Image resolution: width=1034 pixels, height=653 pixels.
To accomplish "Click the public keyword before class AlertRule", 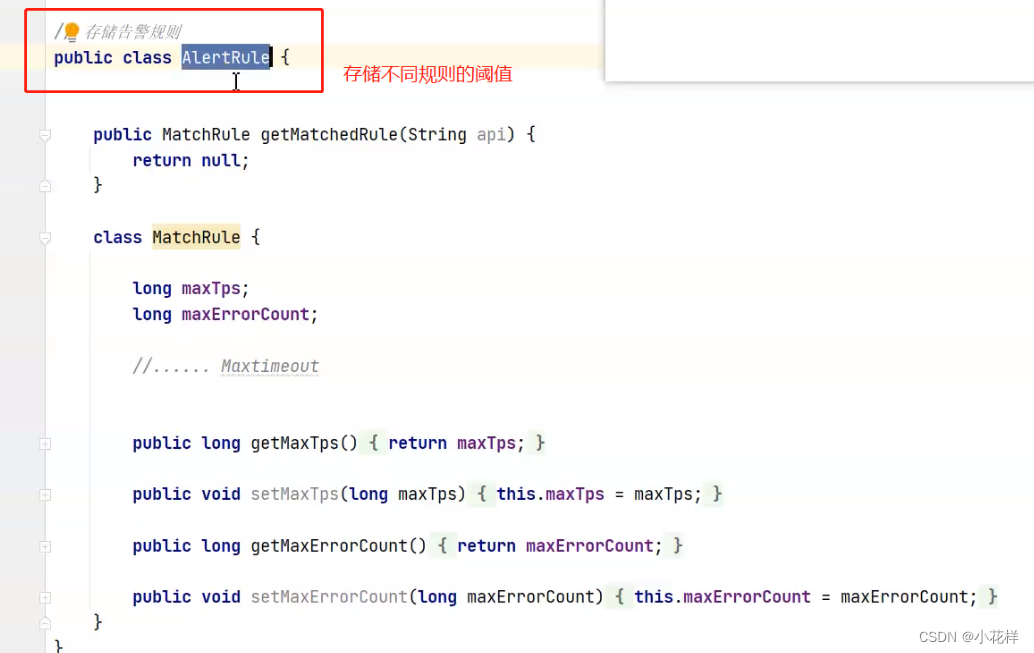I will point(83,57).
